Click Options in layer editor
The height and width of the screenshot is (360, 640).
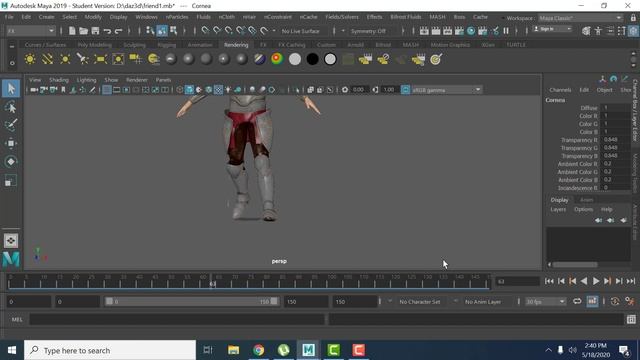pos(583,209)
